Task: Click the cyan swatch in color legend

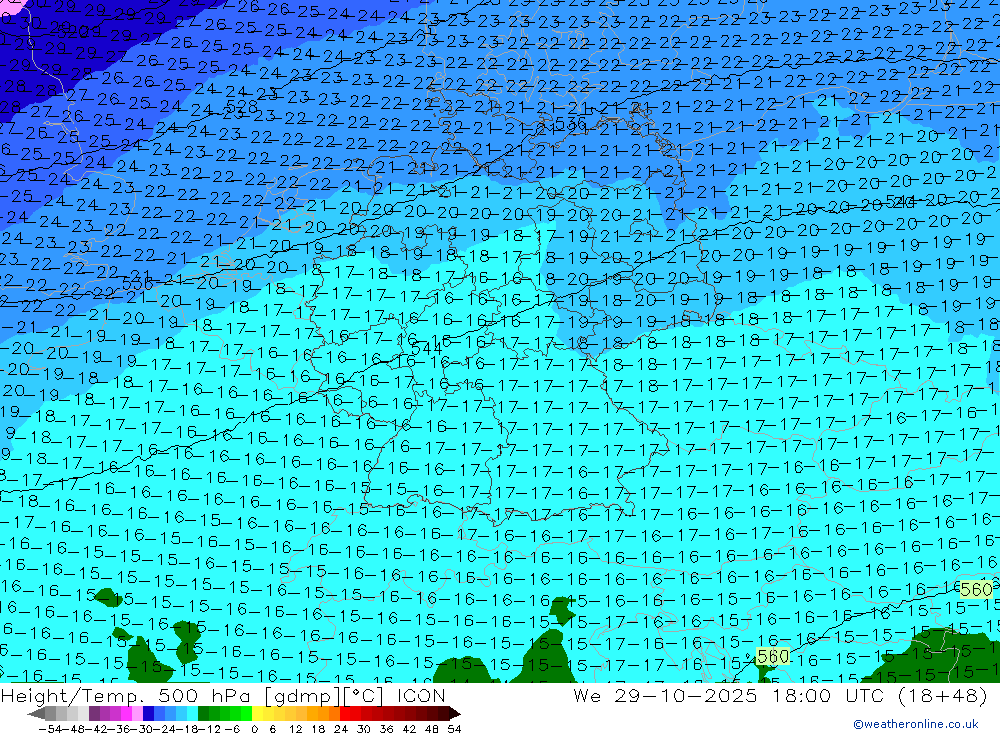Action: (193, 713)
